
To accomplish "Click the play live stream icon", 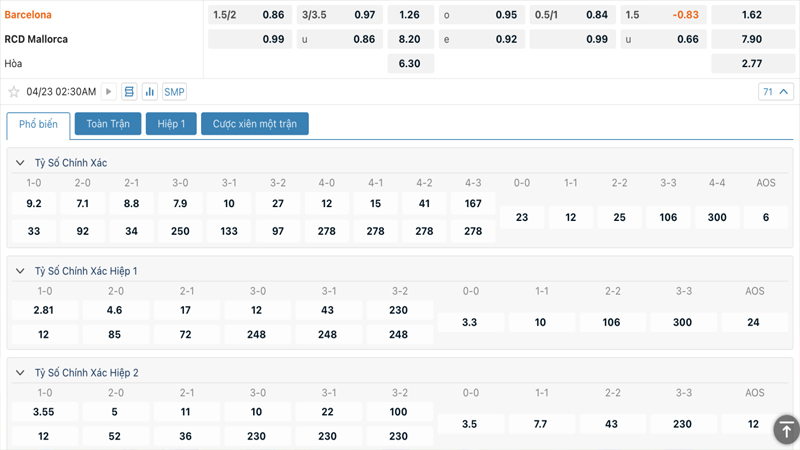I will coord(109,92).
